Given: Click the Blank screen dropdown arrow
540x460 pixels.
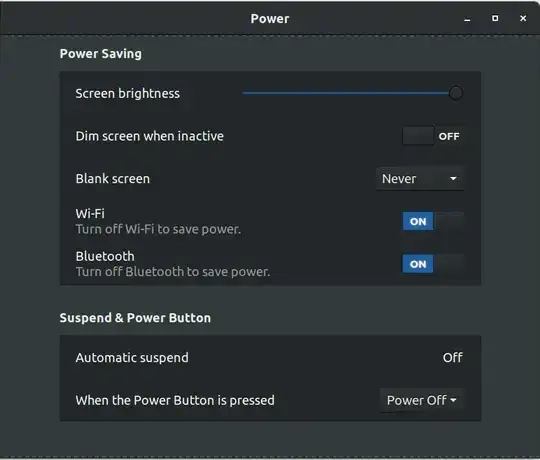Looking at the screenshot, I should tap(453, 178).
